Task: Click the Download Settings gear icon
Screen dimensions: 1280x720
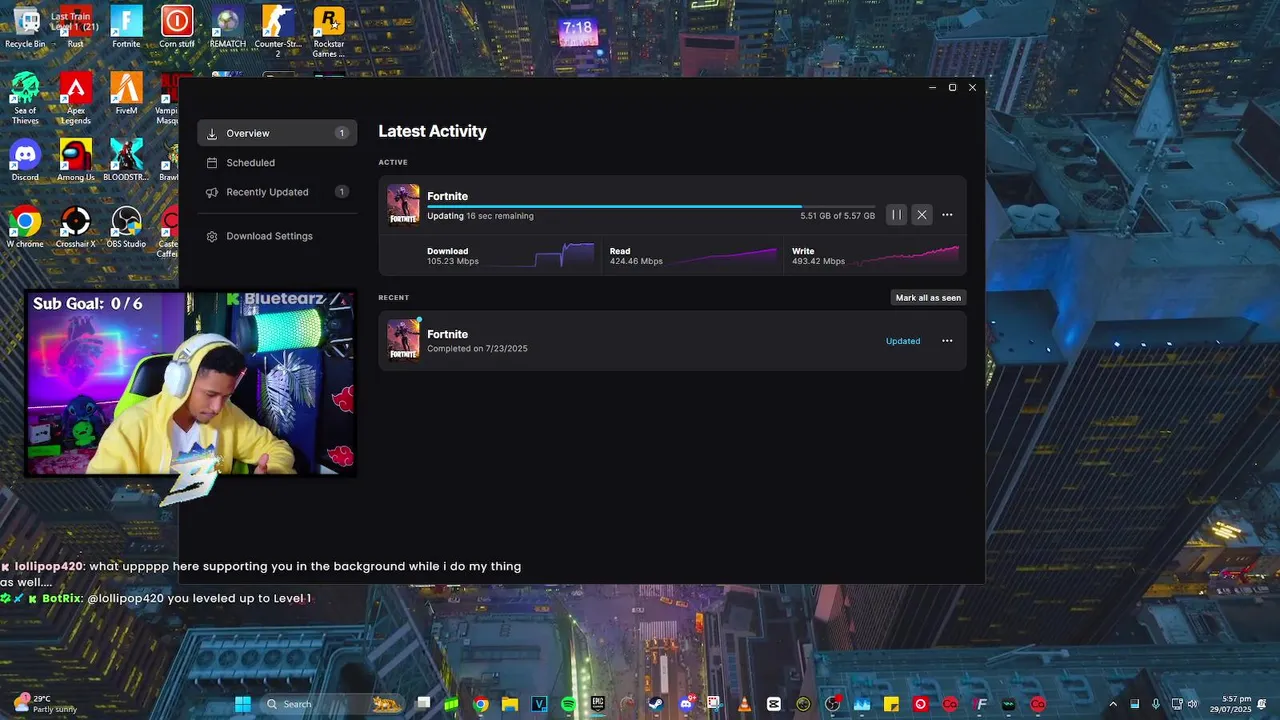Action: 212,236
